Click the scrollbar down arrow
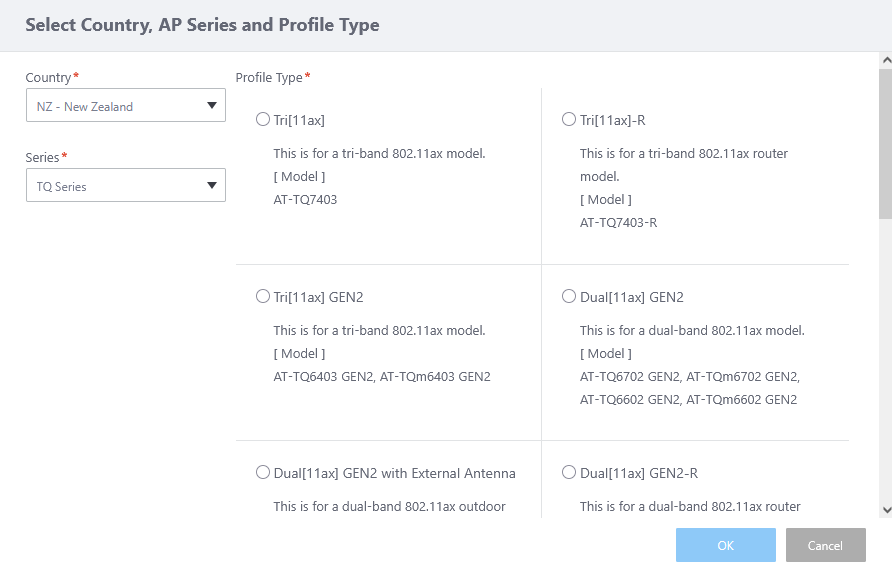 pos(885,510)
